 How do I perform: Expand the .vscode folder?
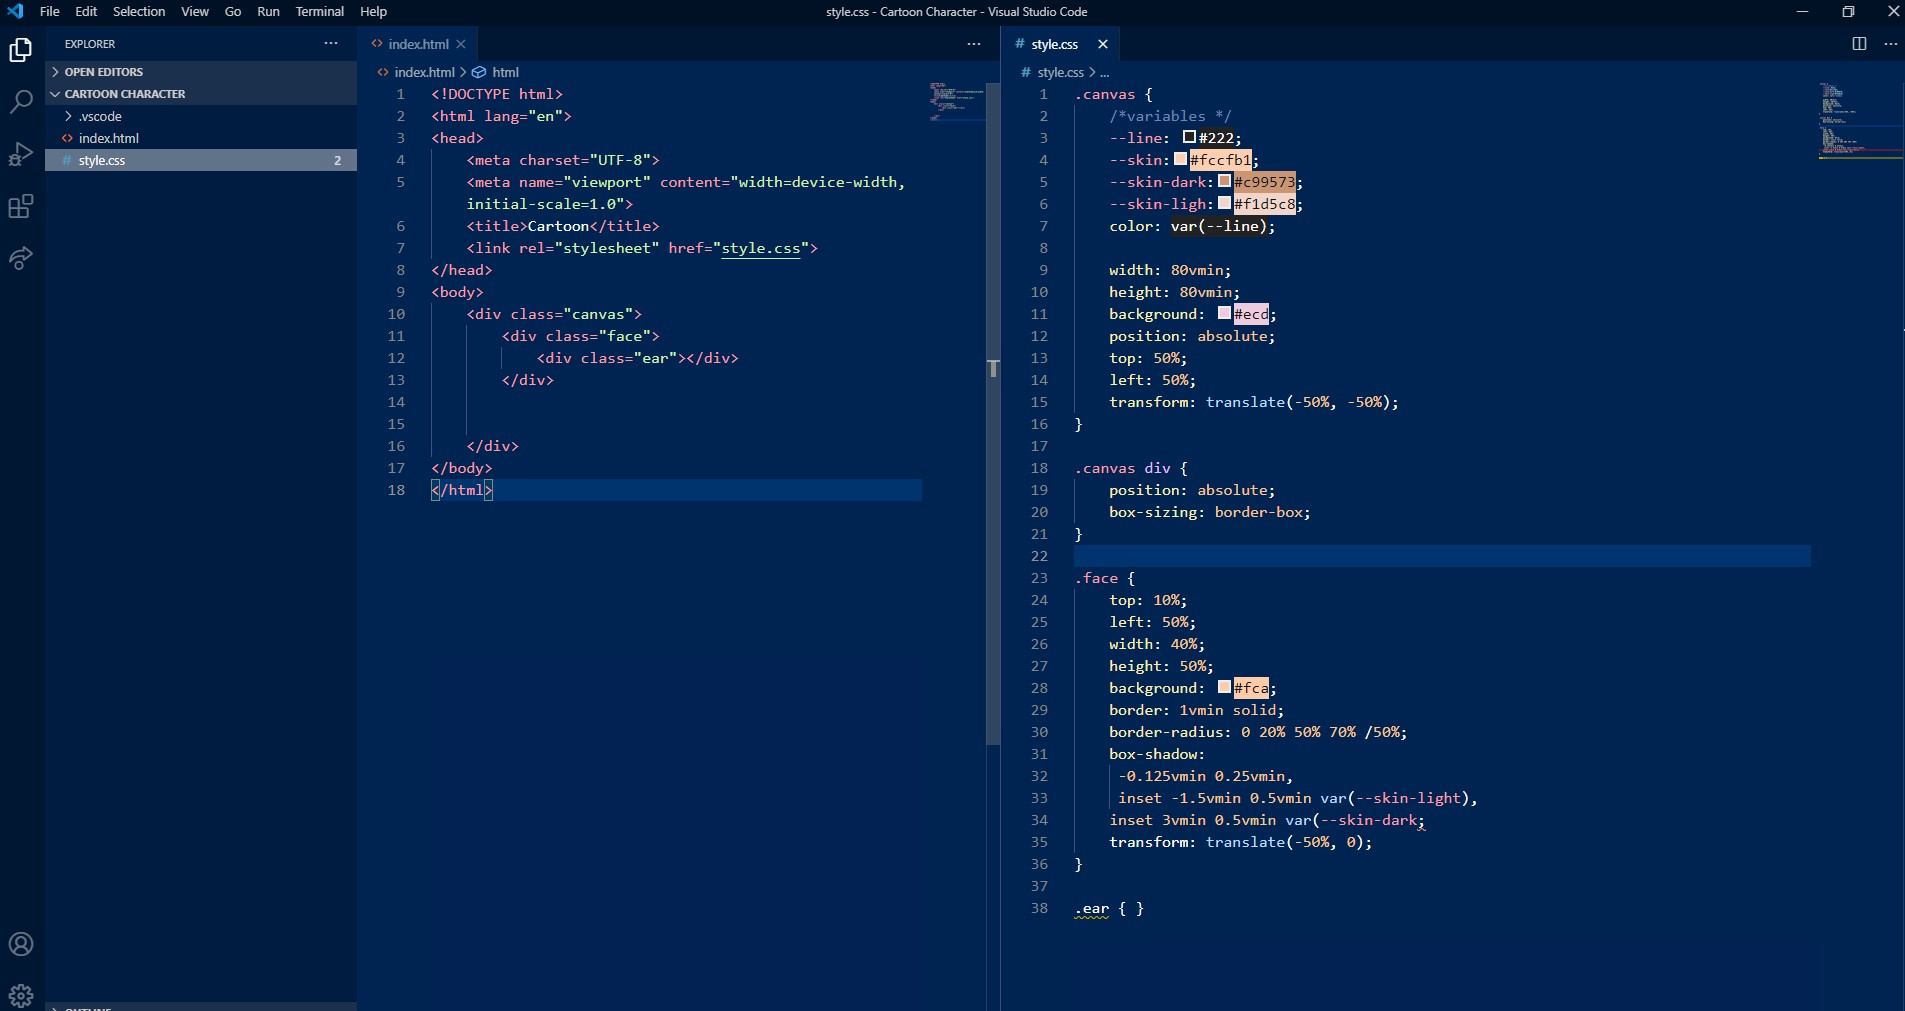point(200,116)
